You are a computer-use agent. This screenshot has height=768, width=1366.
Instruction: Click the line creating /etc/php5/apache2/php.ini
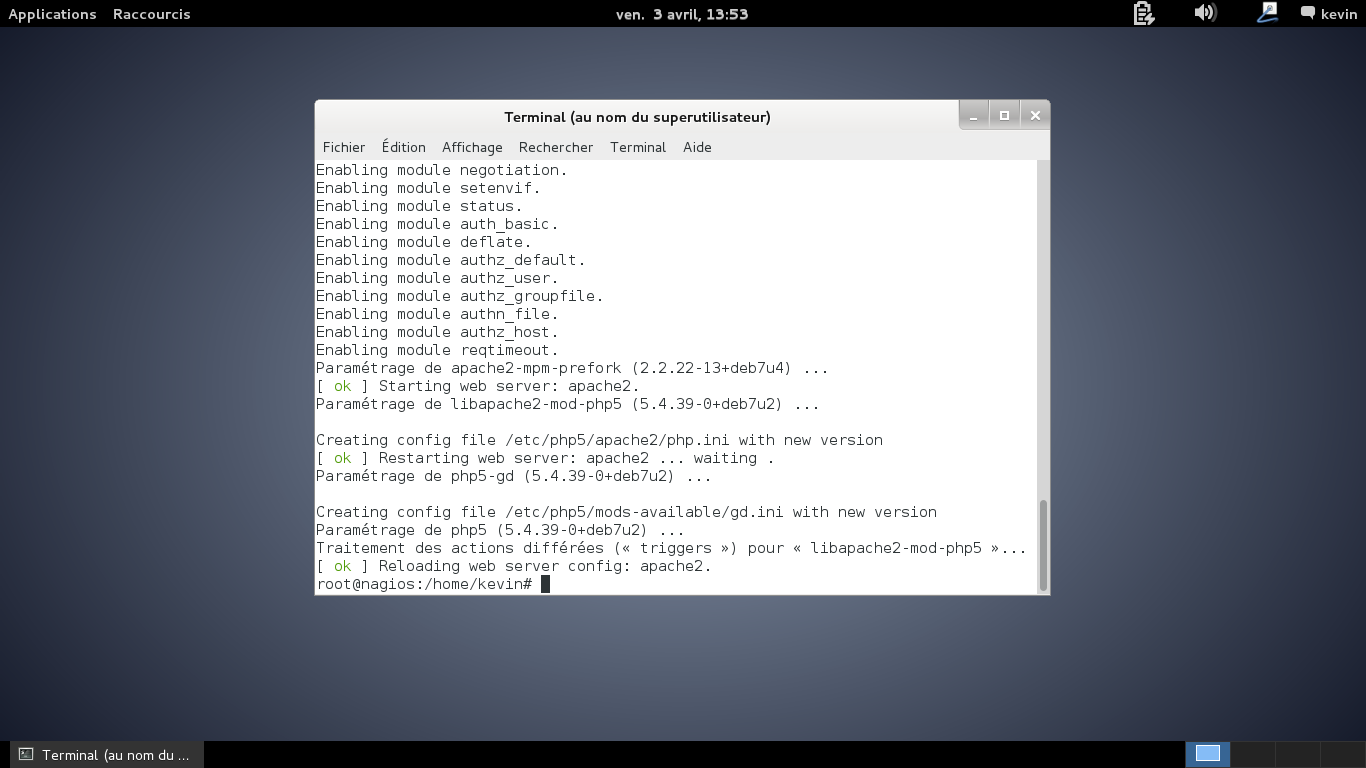599,440
